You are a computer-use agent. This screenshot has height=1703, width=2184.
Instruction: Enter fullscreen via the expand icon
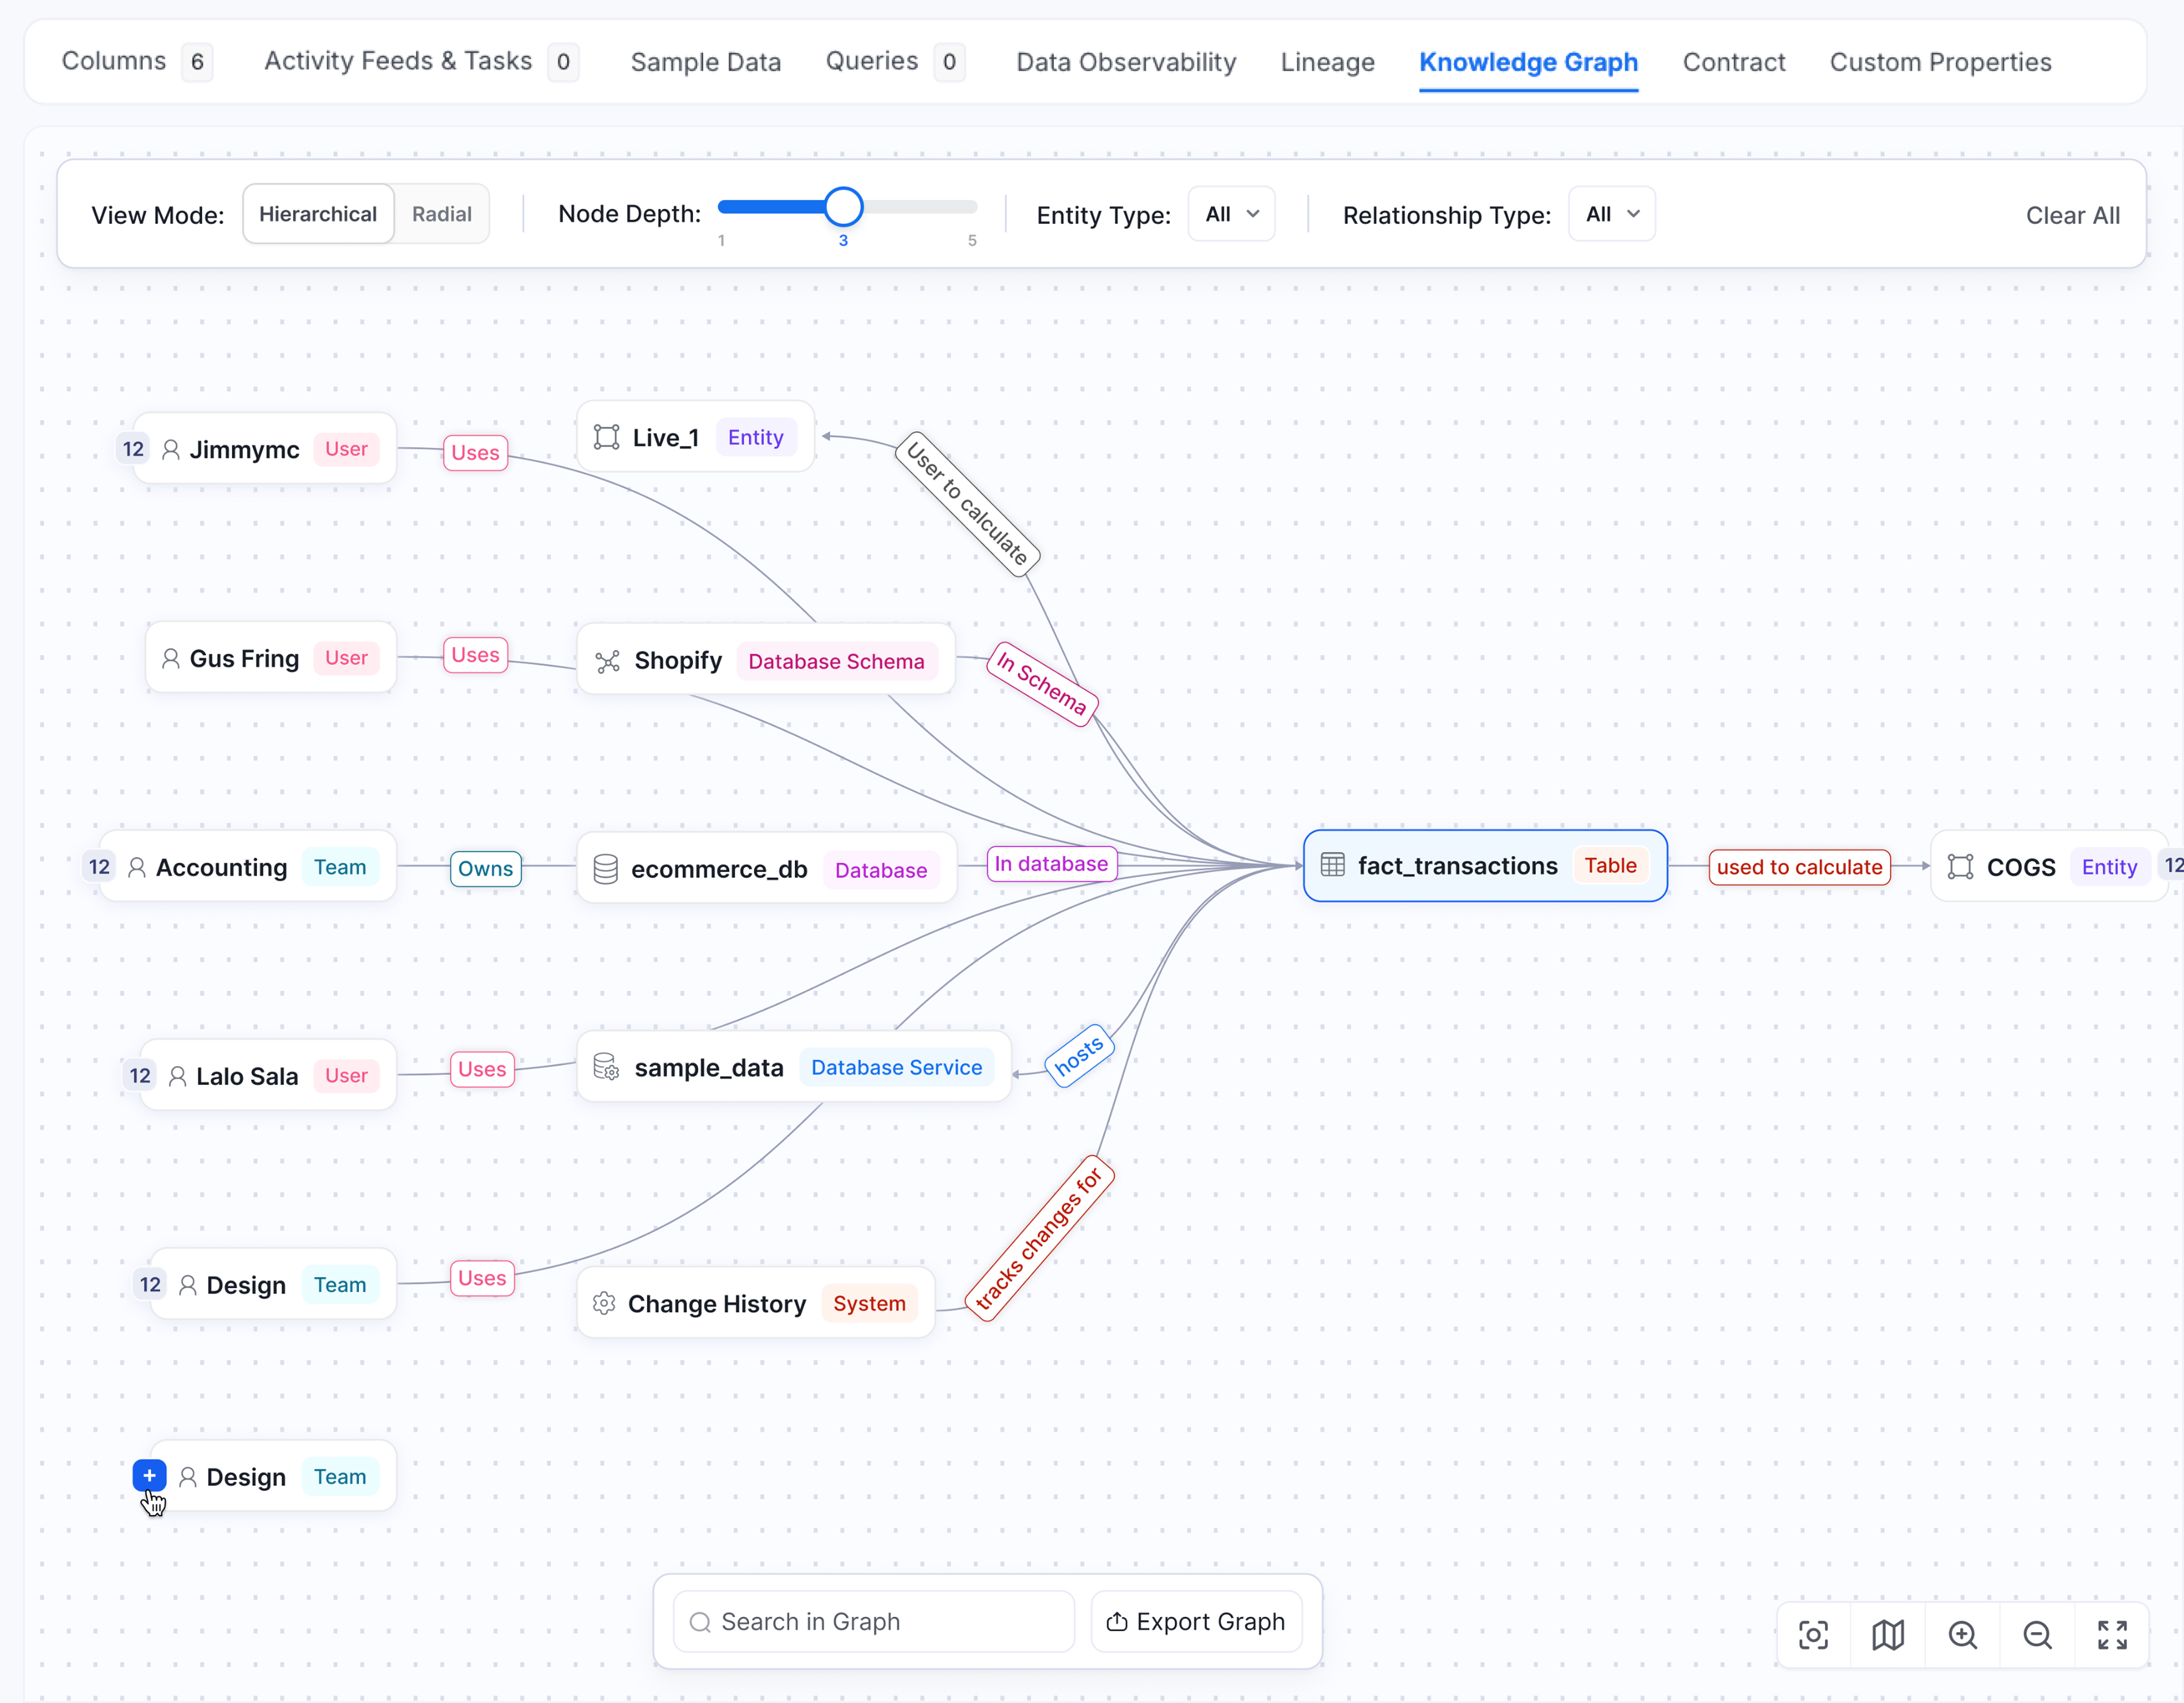(2113, 1635)
